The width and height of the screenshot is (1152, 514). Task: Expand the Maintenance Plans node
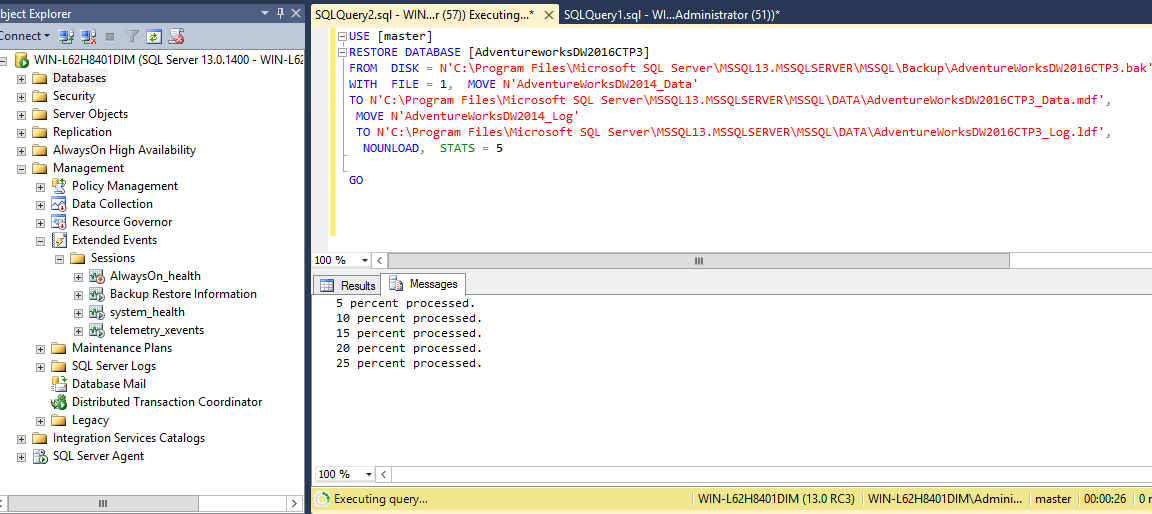41,348
